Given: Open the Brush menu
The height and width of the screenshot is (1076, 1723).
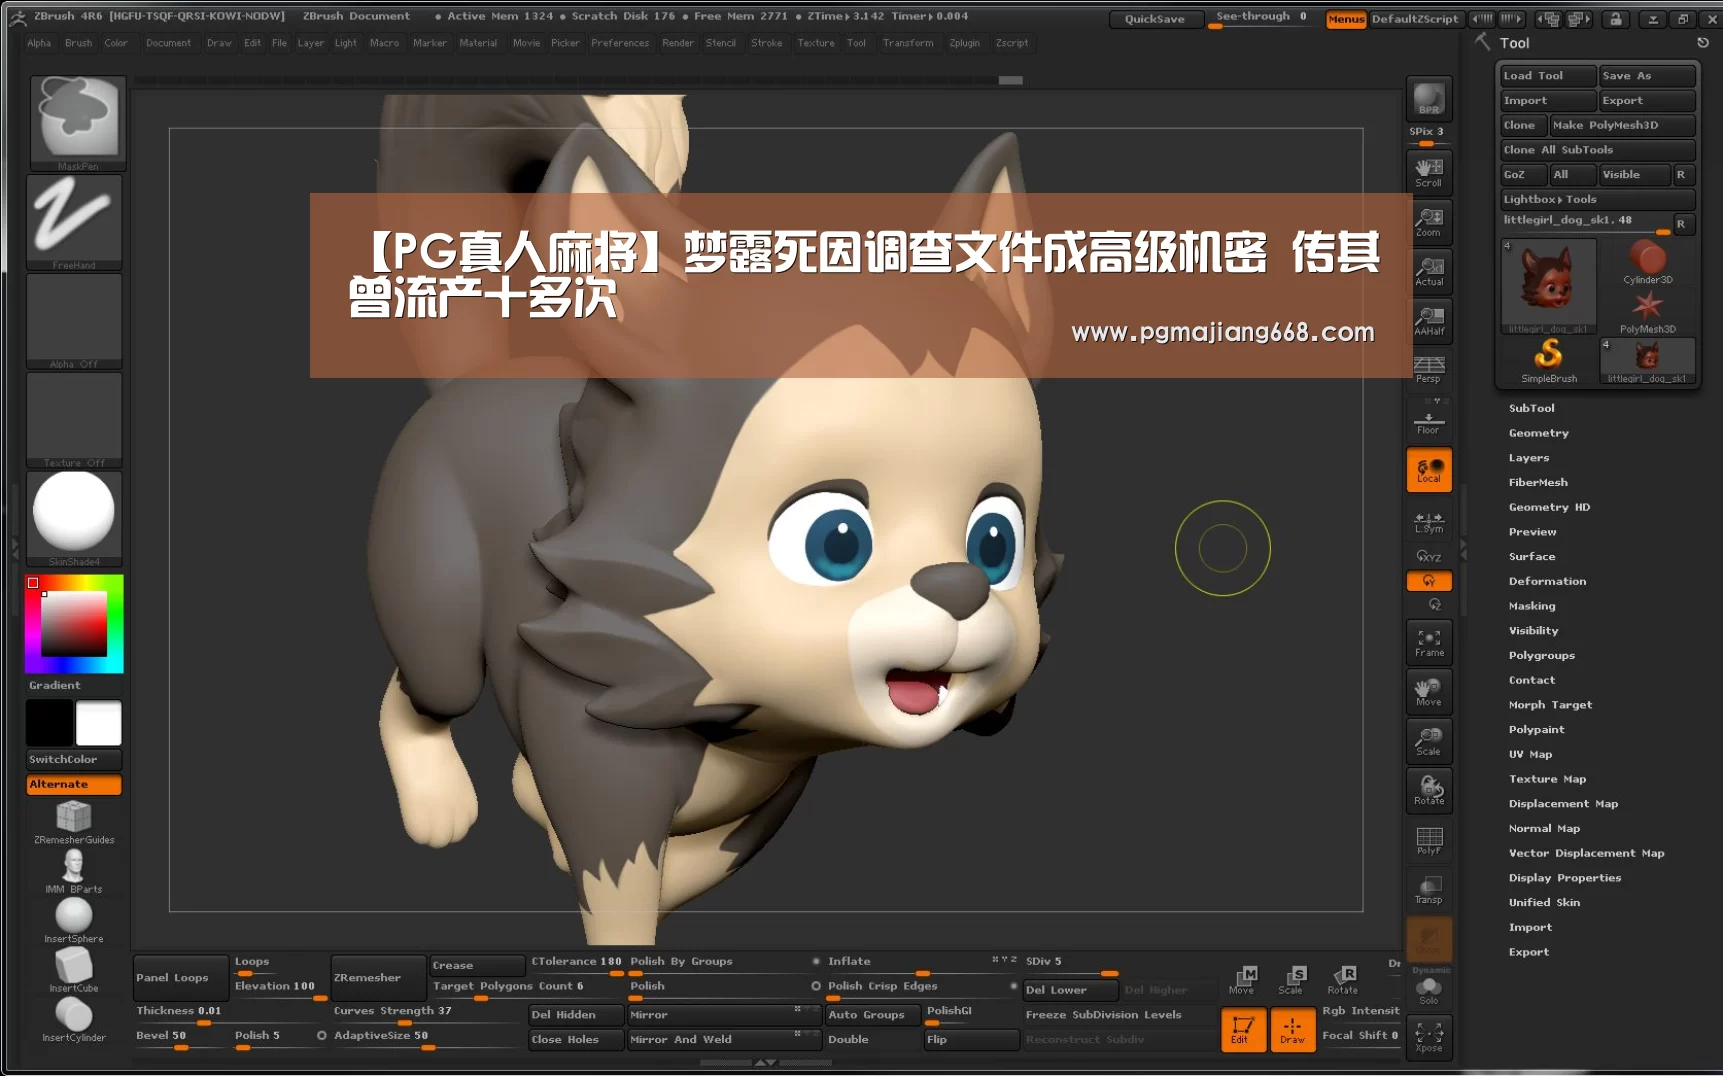Looking at the screenshot, I should (x=78, y=43).
